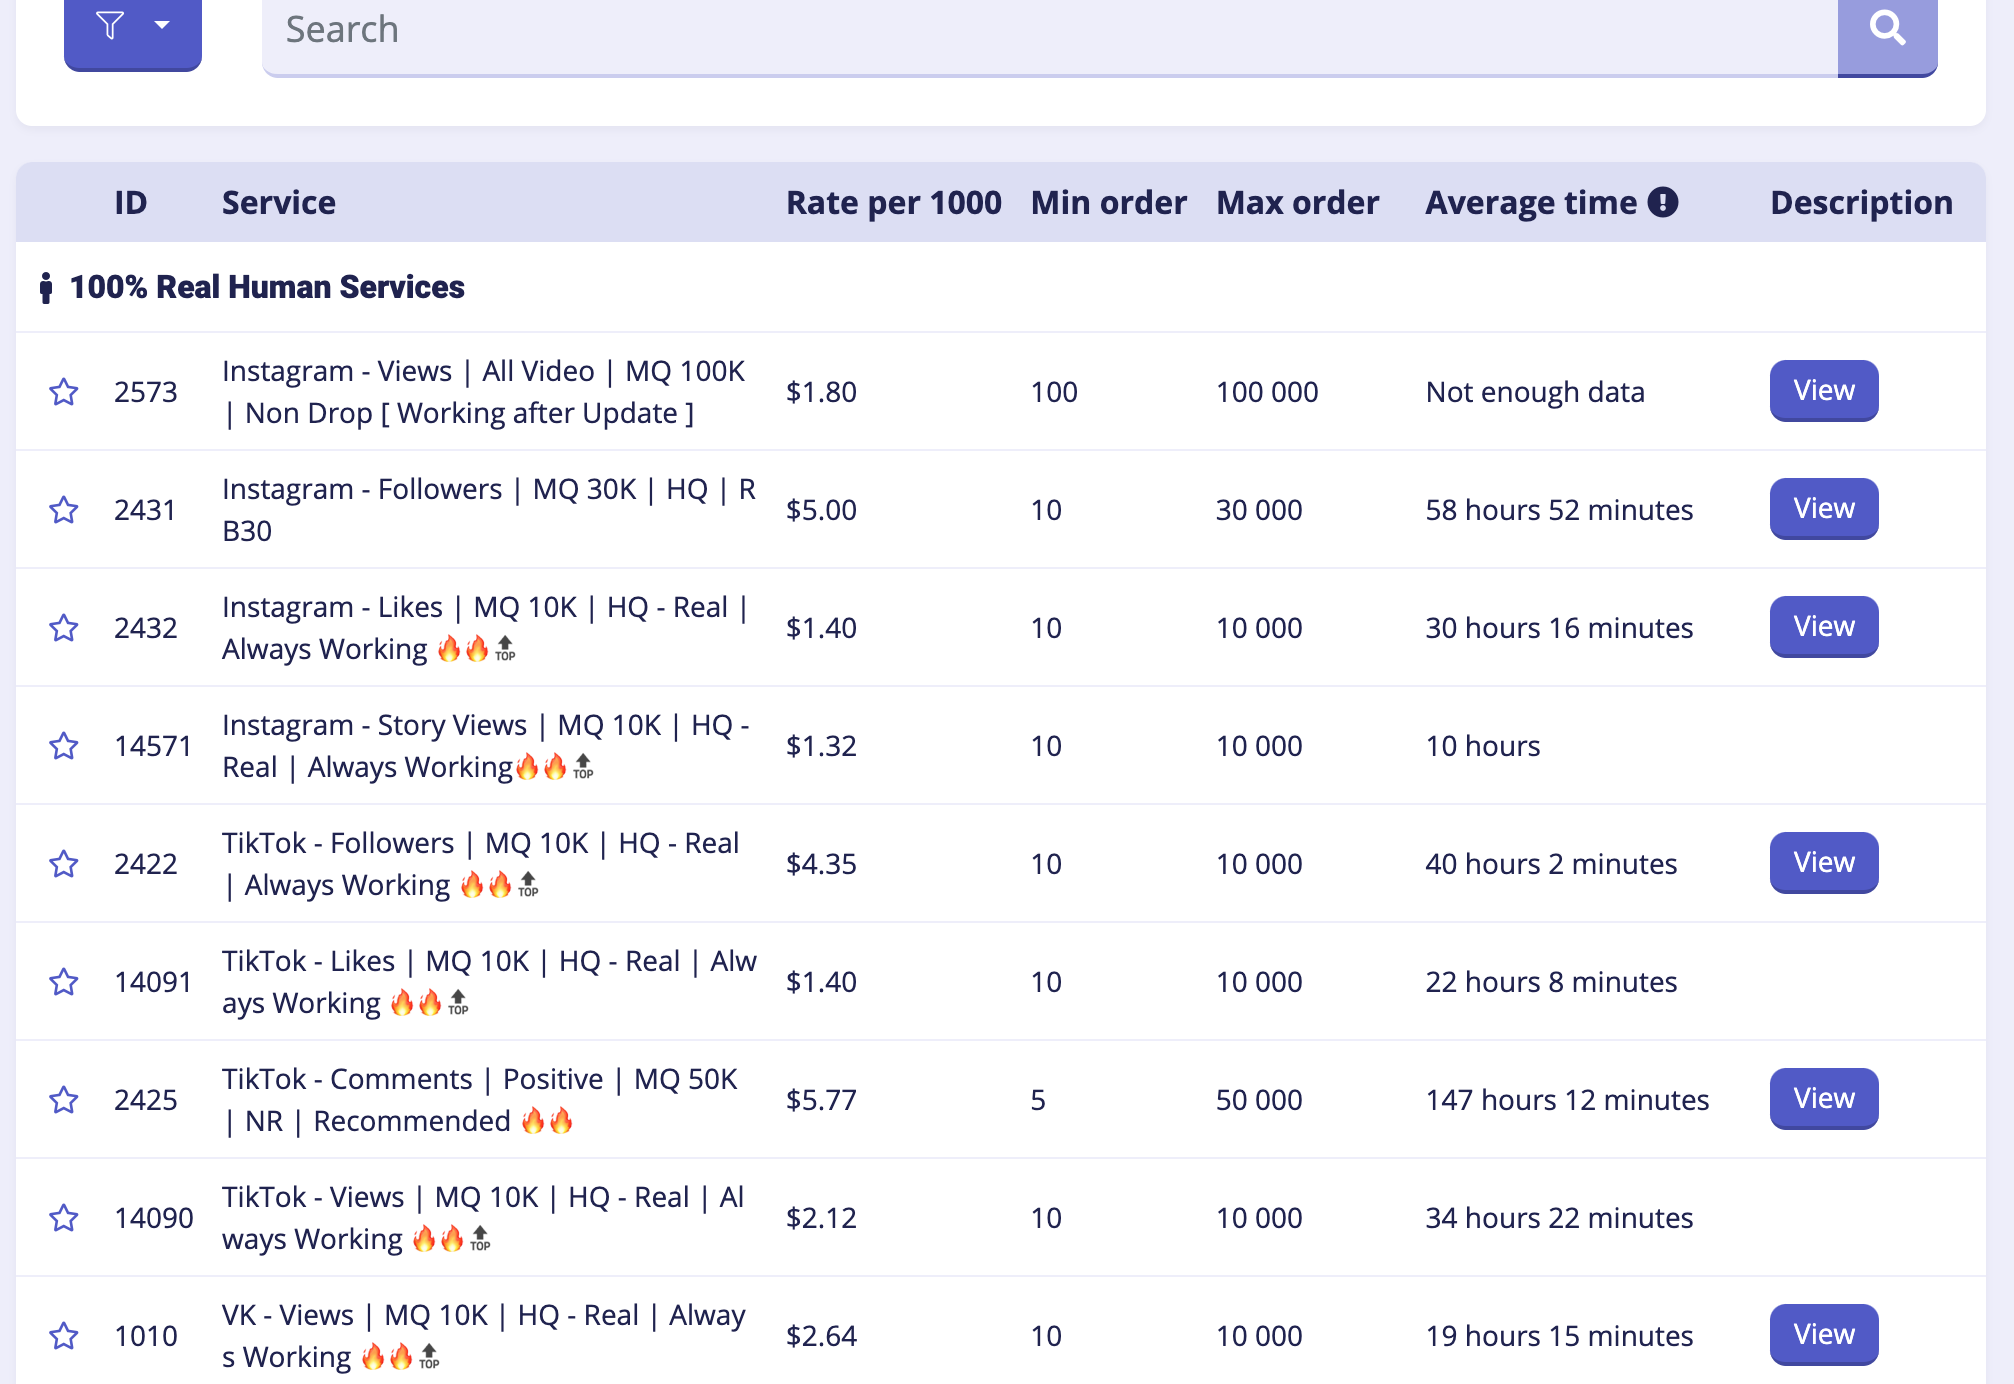
Task: Click min order value 5 for service 2425
Action: point(1038,1100)
